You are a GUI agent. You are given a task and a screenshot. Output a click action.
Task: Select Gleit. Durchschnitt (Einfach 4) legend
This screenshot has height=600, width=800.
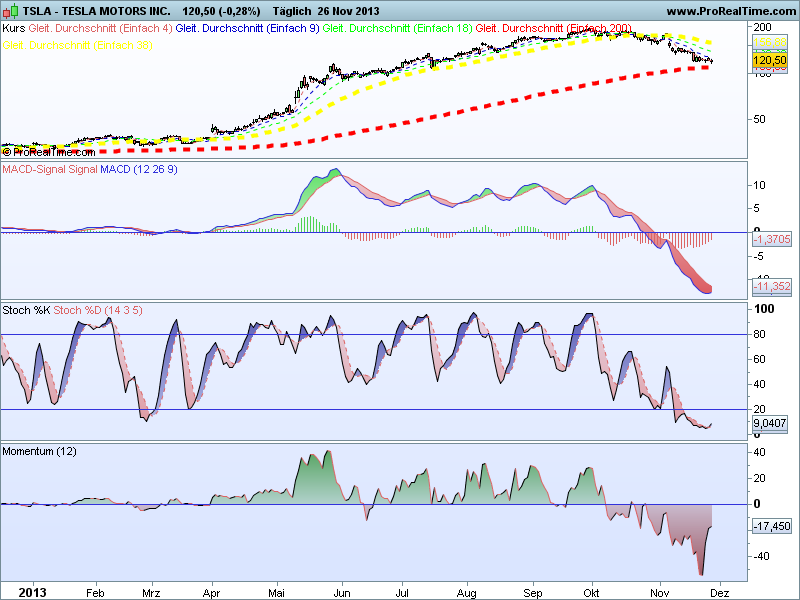point(101,29)
